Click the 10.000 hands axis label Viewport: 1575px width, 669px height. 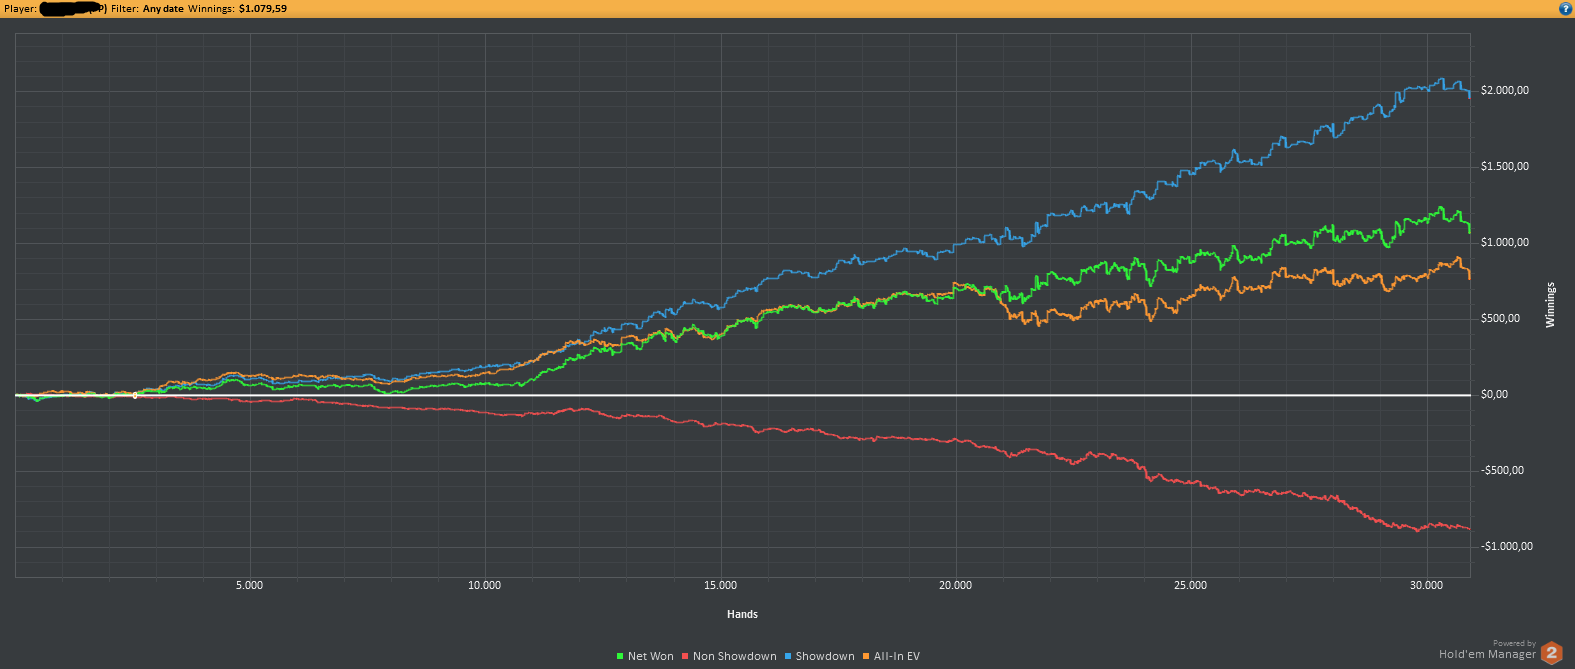pyautogui.click(x=484, y=586)
